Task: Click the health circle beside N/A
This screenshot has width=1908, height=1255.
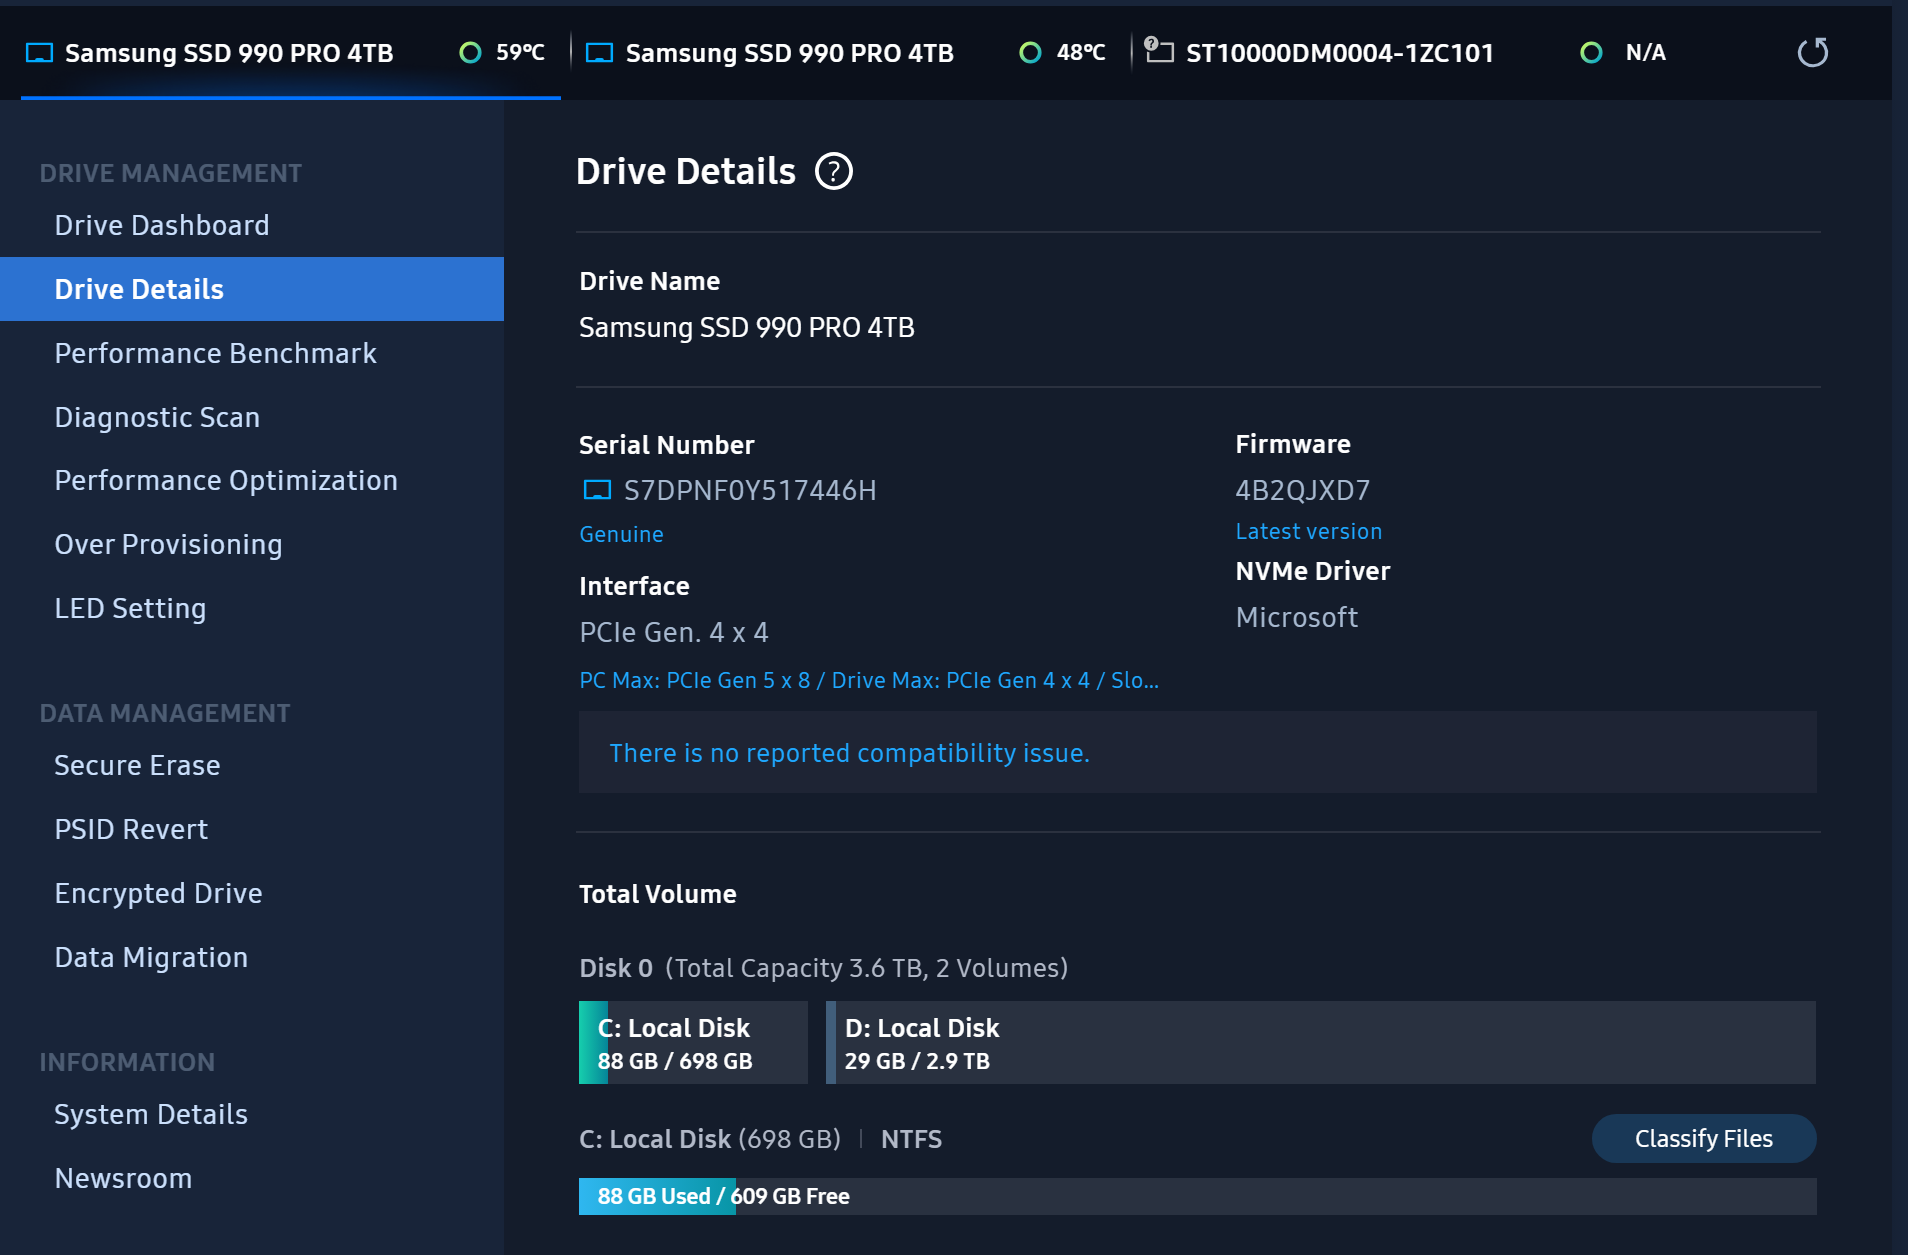Action: [1591, 52]
